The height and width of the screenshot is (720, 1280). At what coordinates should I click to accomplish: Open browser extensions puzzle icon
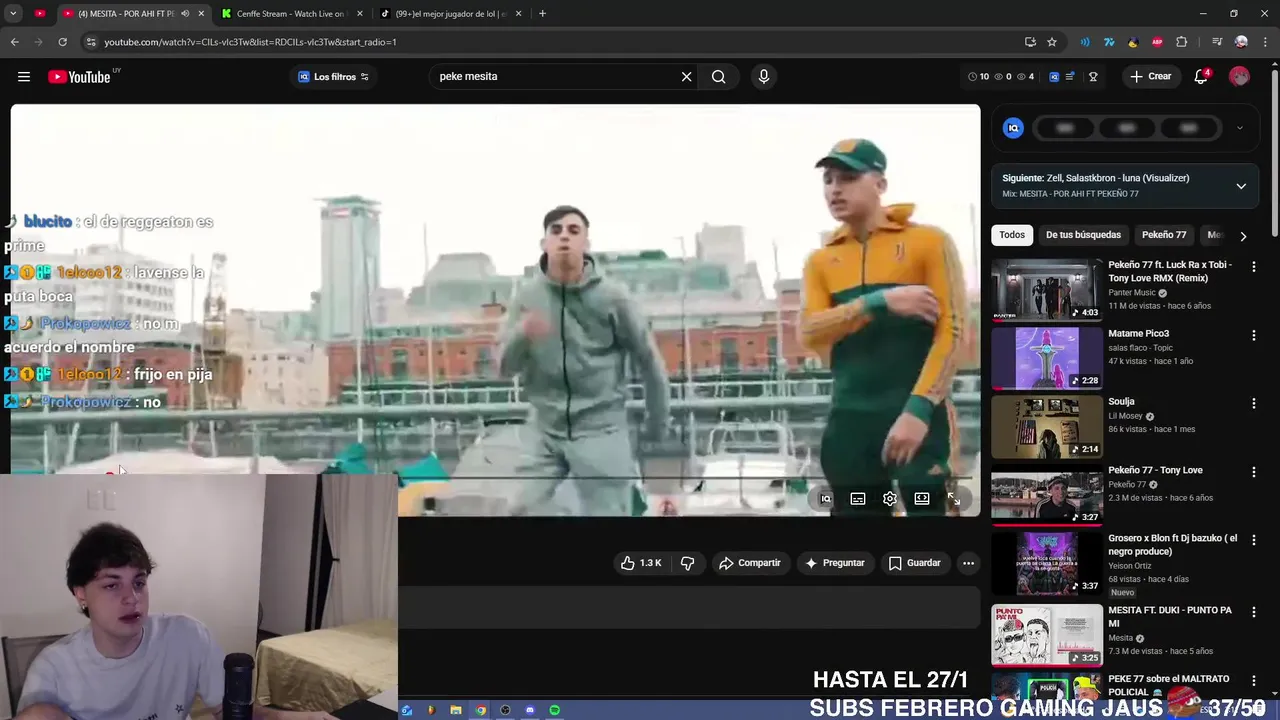click(1182, 42)
